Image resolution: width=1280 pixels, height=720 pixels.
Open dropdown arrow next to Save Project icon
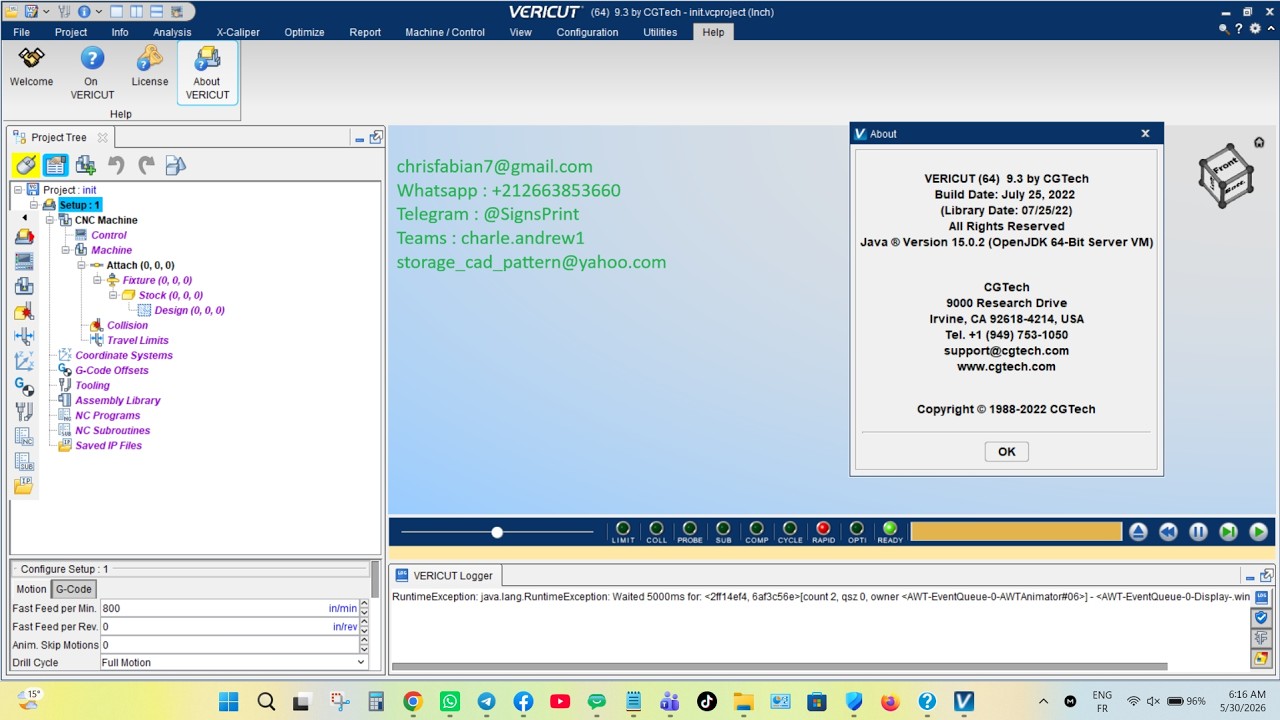click(46, 12)
